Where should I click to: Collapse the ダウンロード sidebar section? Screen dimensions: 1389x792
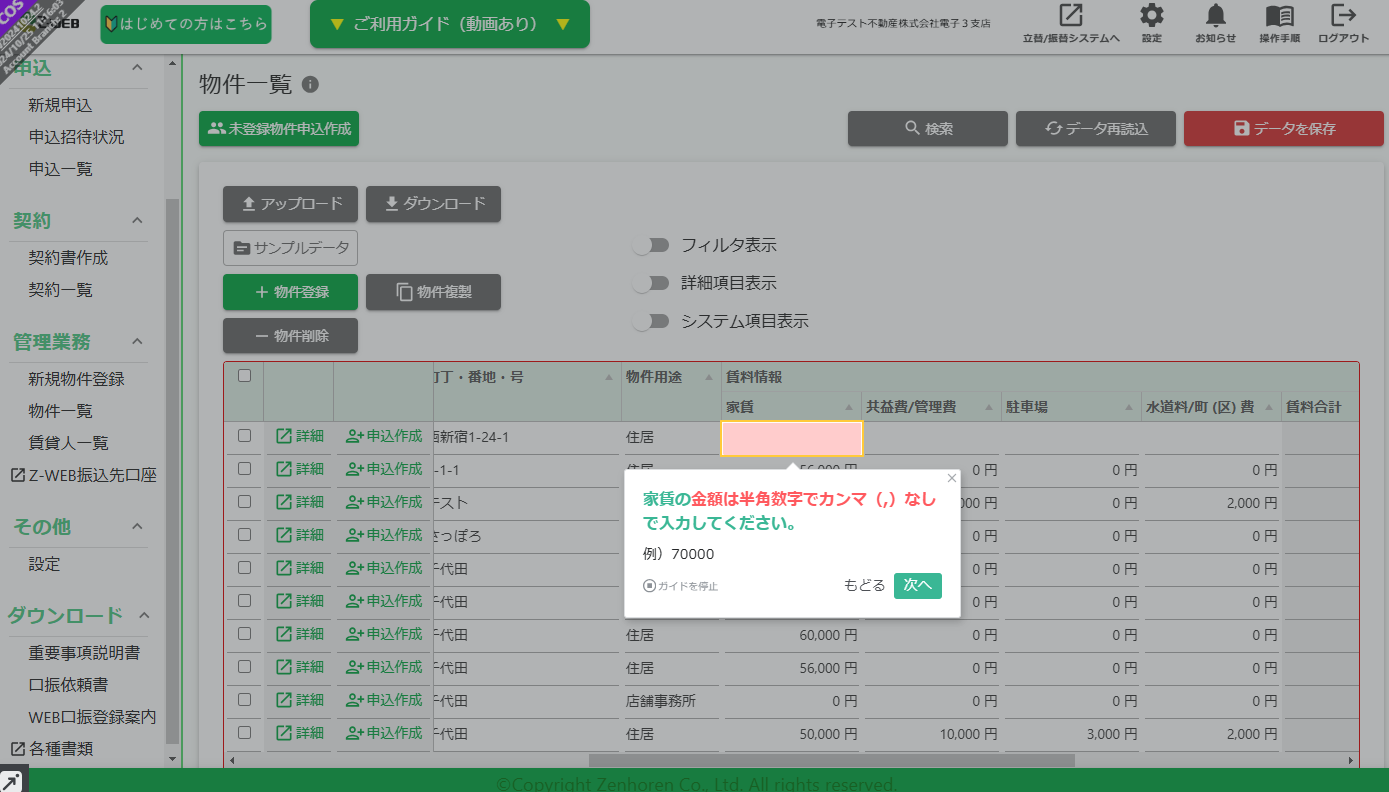coord(144,615)
